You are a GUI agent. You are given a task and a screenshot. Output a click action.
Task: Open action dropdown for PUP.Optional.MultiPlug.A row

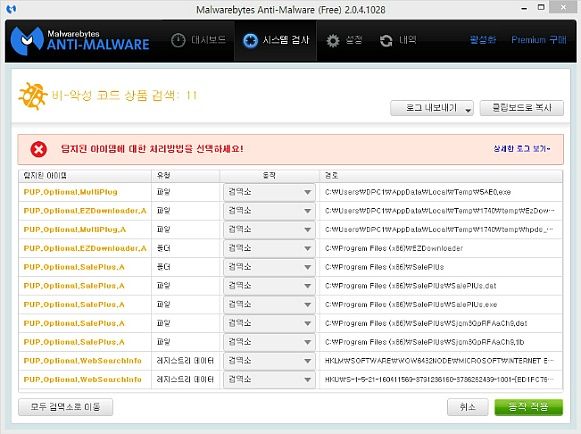[x=269, y=230]
